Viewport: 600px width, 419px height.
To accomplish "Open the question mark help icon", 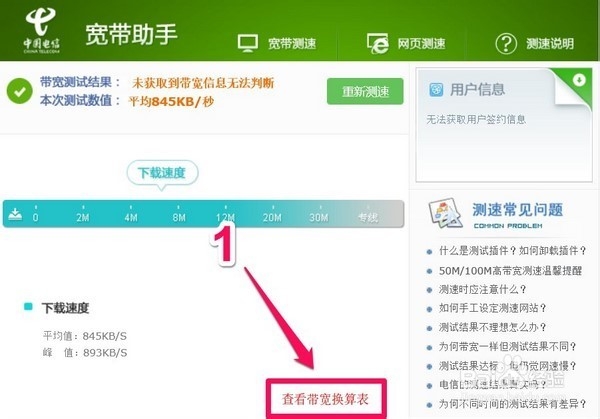I will tap(506, 44).
